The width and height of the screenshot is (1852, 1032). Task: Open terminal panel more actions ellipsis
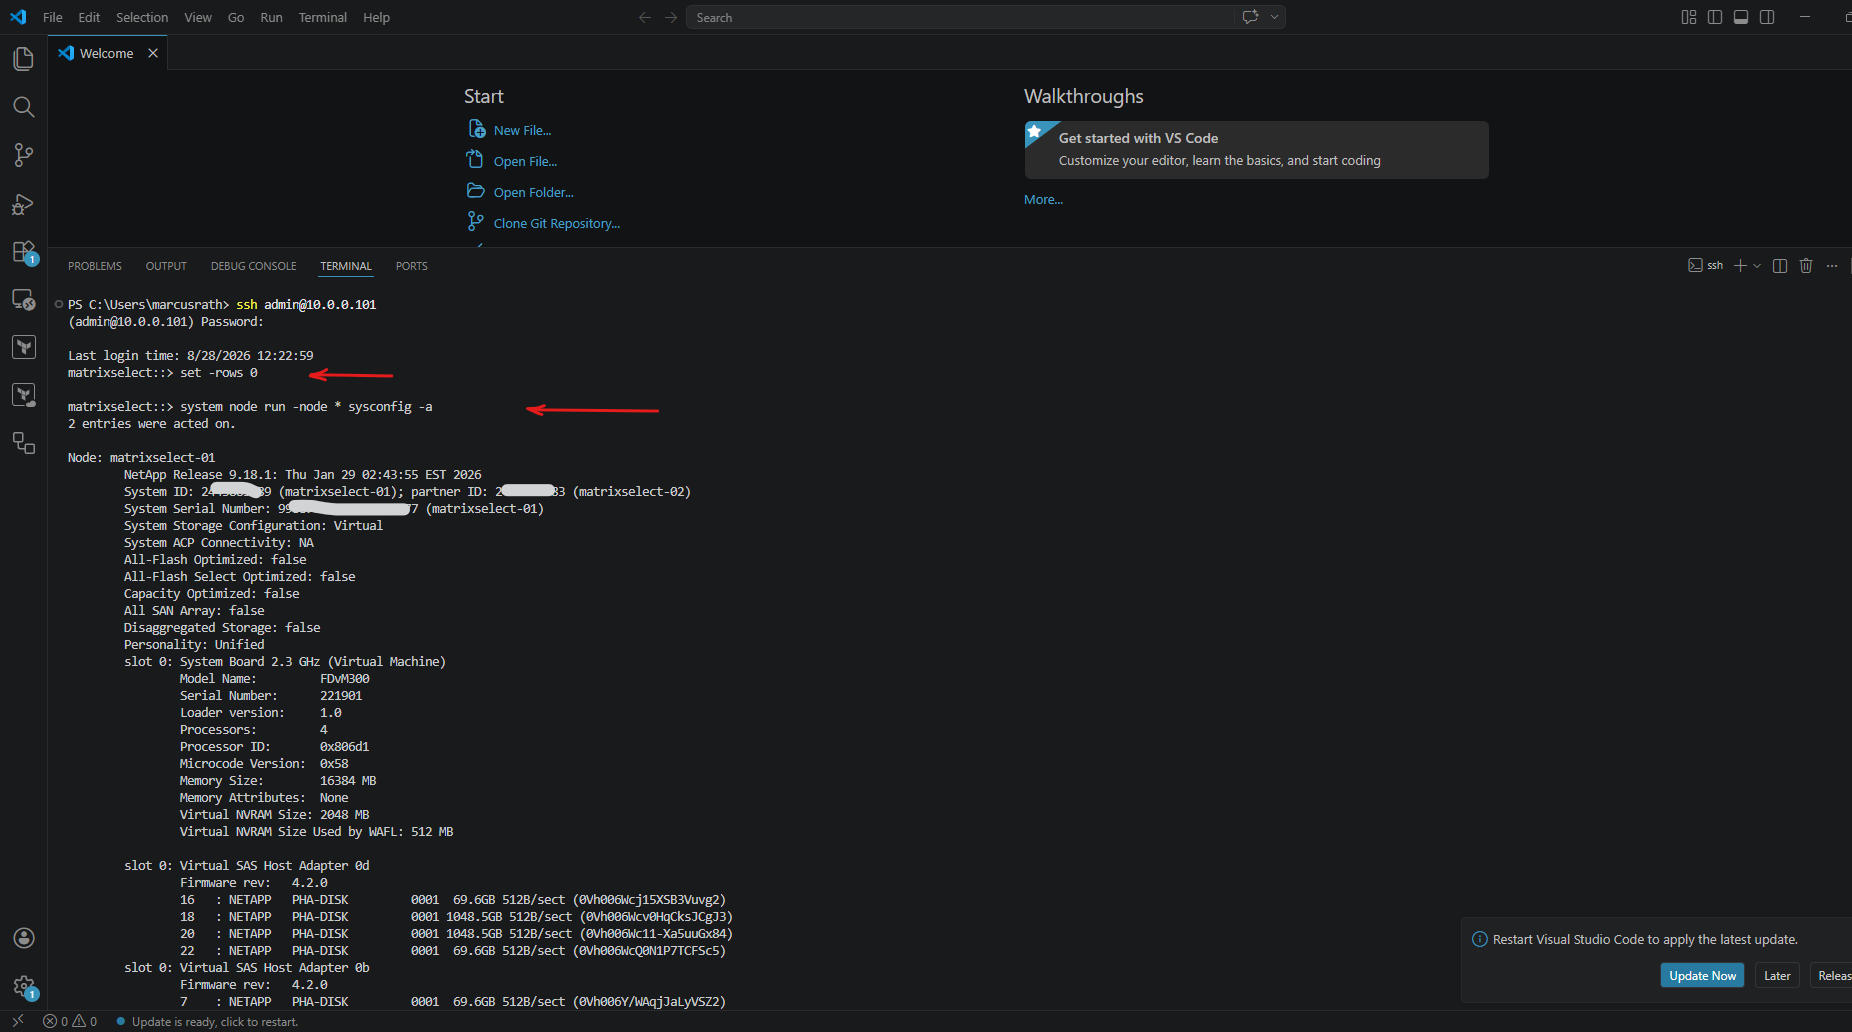coord(1832,265)
